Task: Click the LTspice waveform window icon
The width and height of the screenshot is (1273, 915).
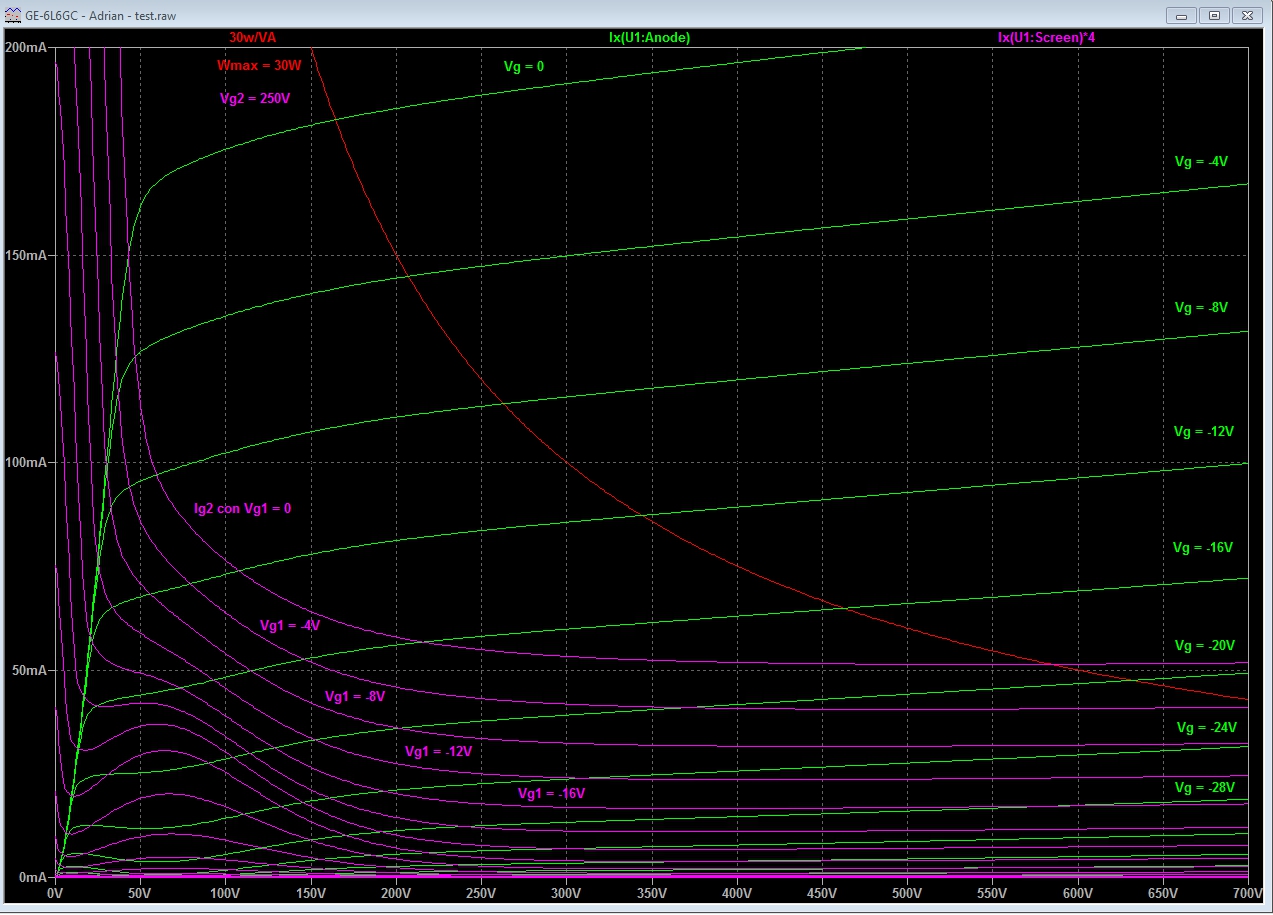Action: (x=13, y=15)
